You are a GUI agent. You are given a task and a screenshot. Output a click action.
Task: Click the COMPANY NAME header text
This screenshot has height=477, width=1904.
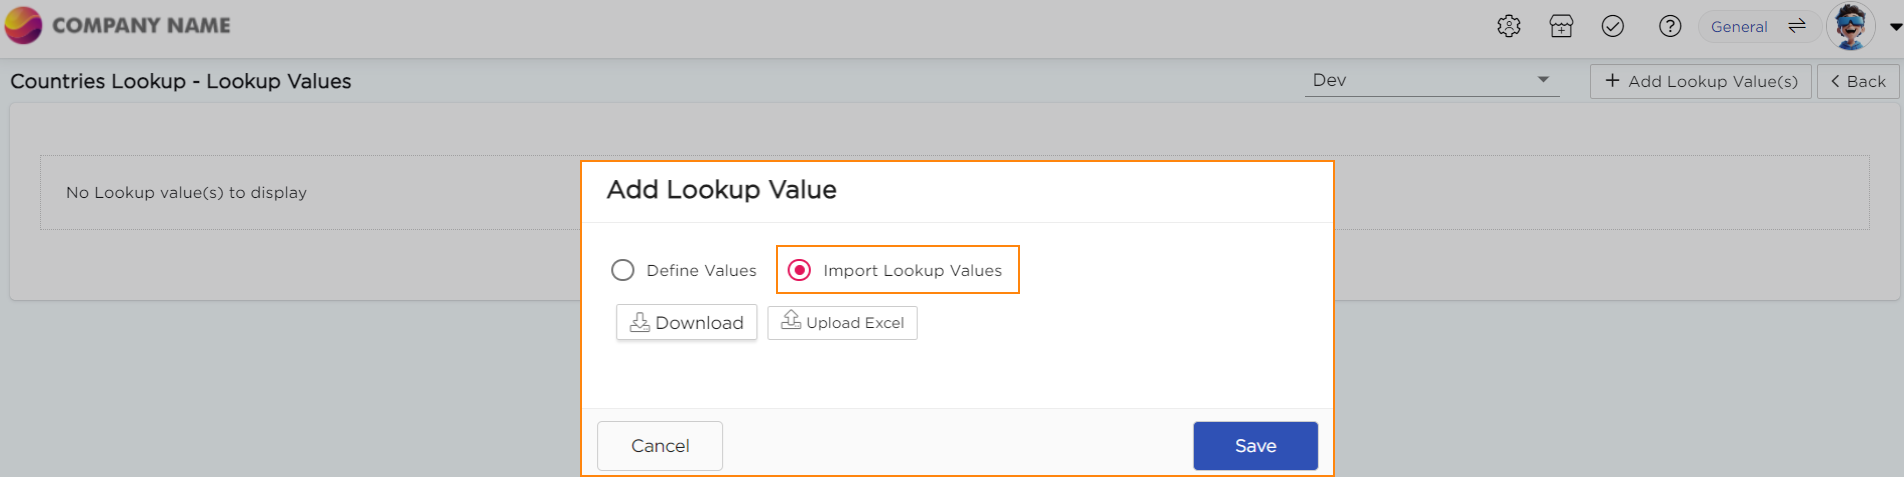(141, 26)
